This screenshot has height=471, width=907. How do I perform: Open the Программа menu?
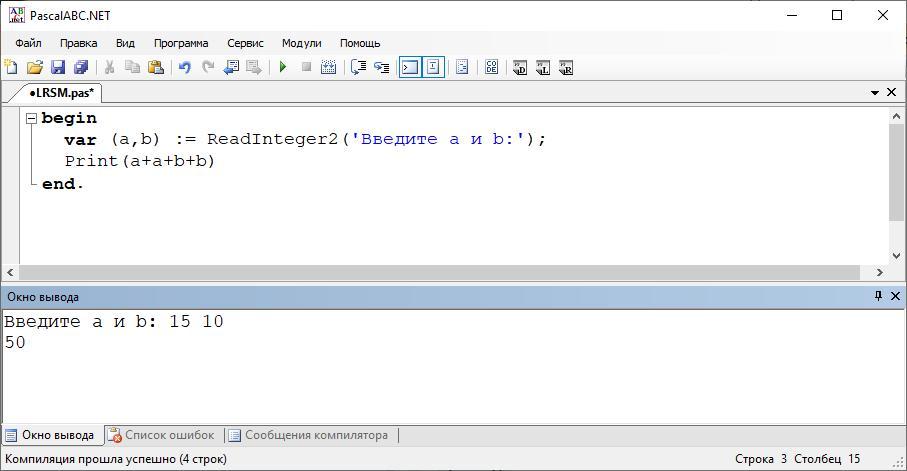pos(181,43)
